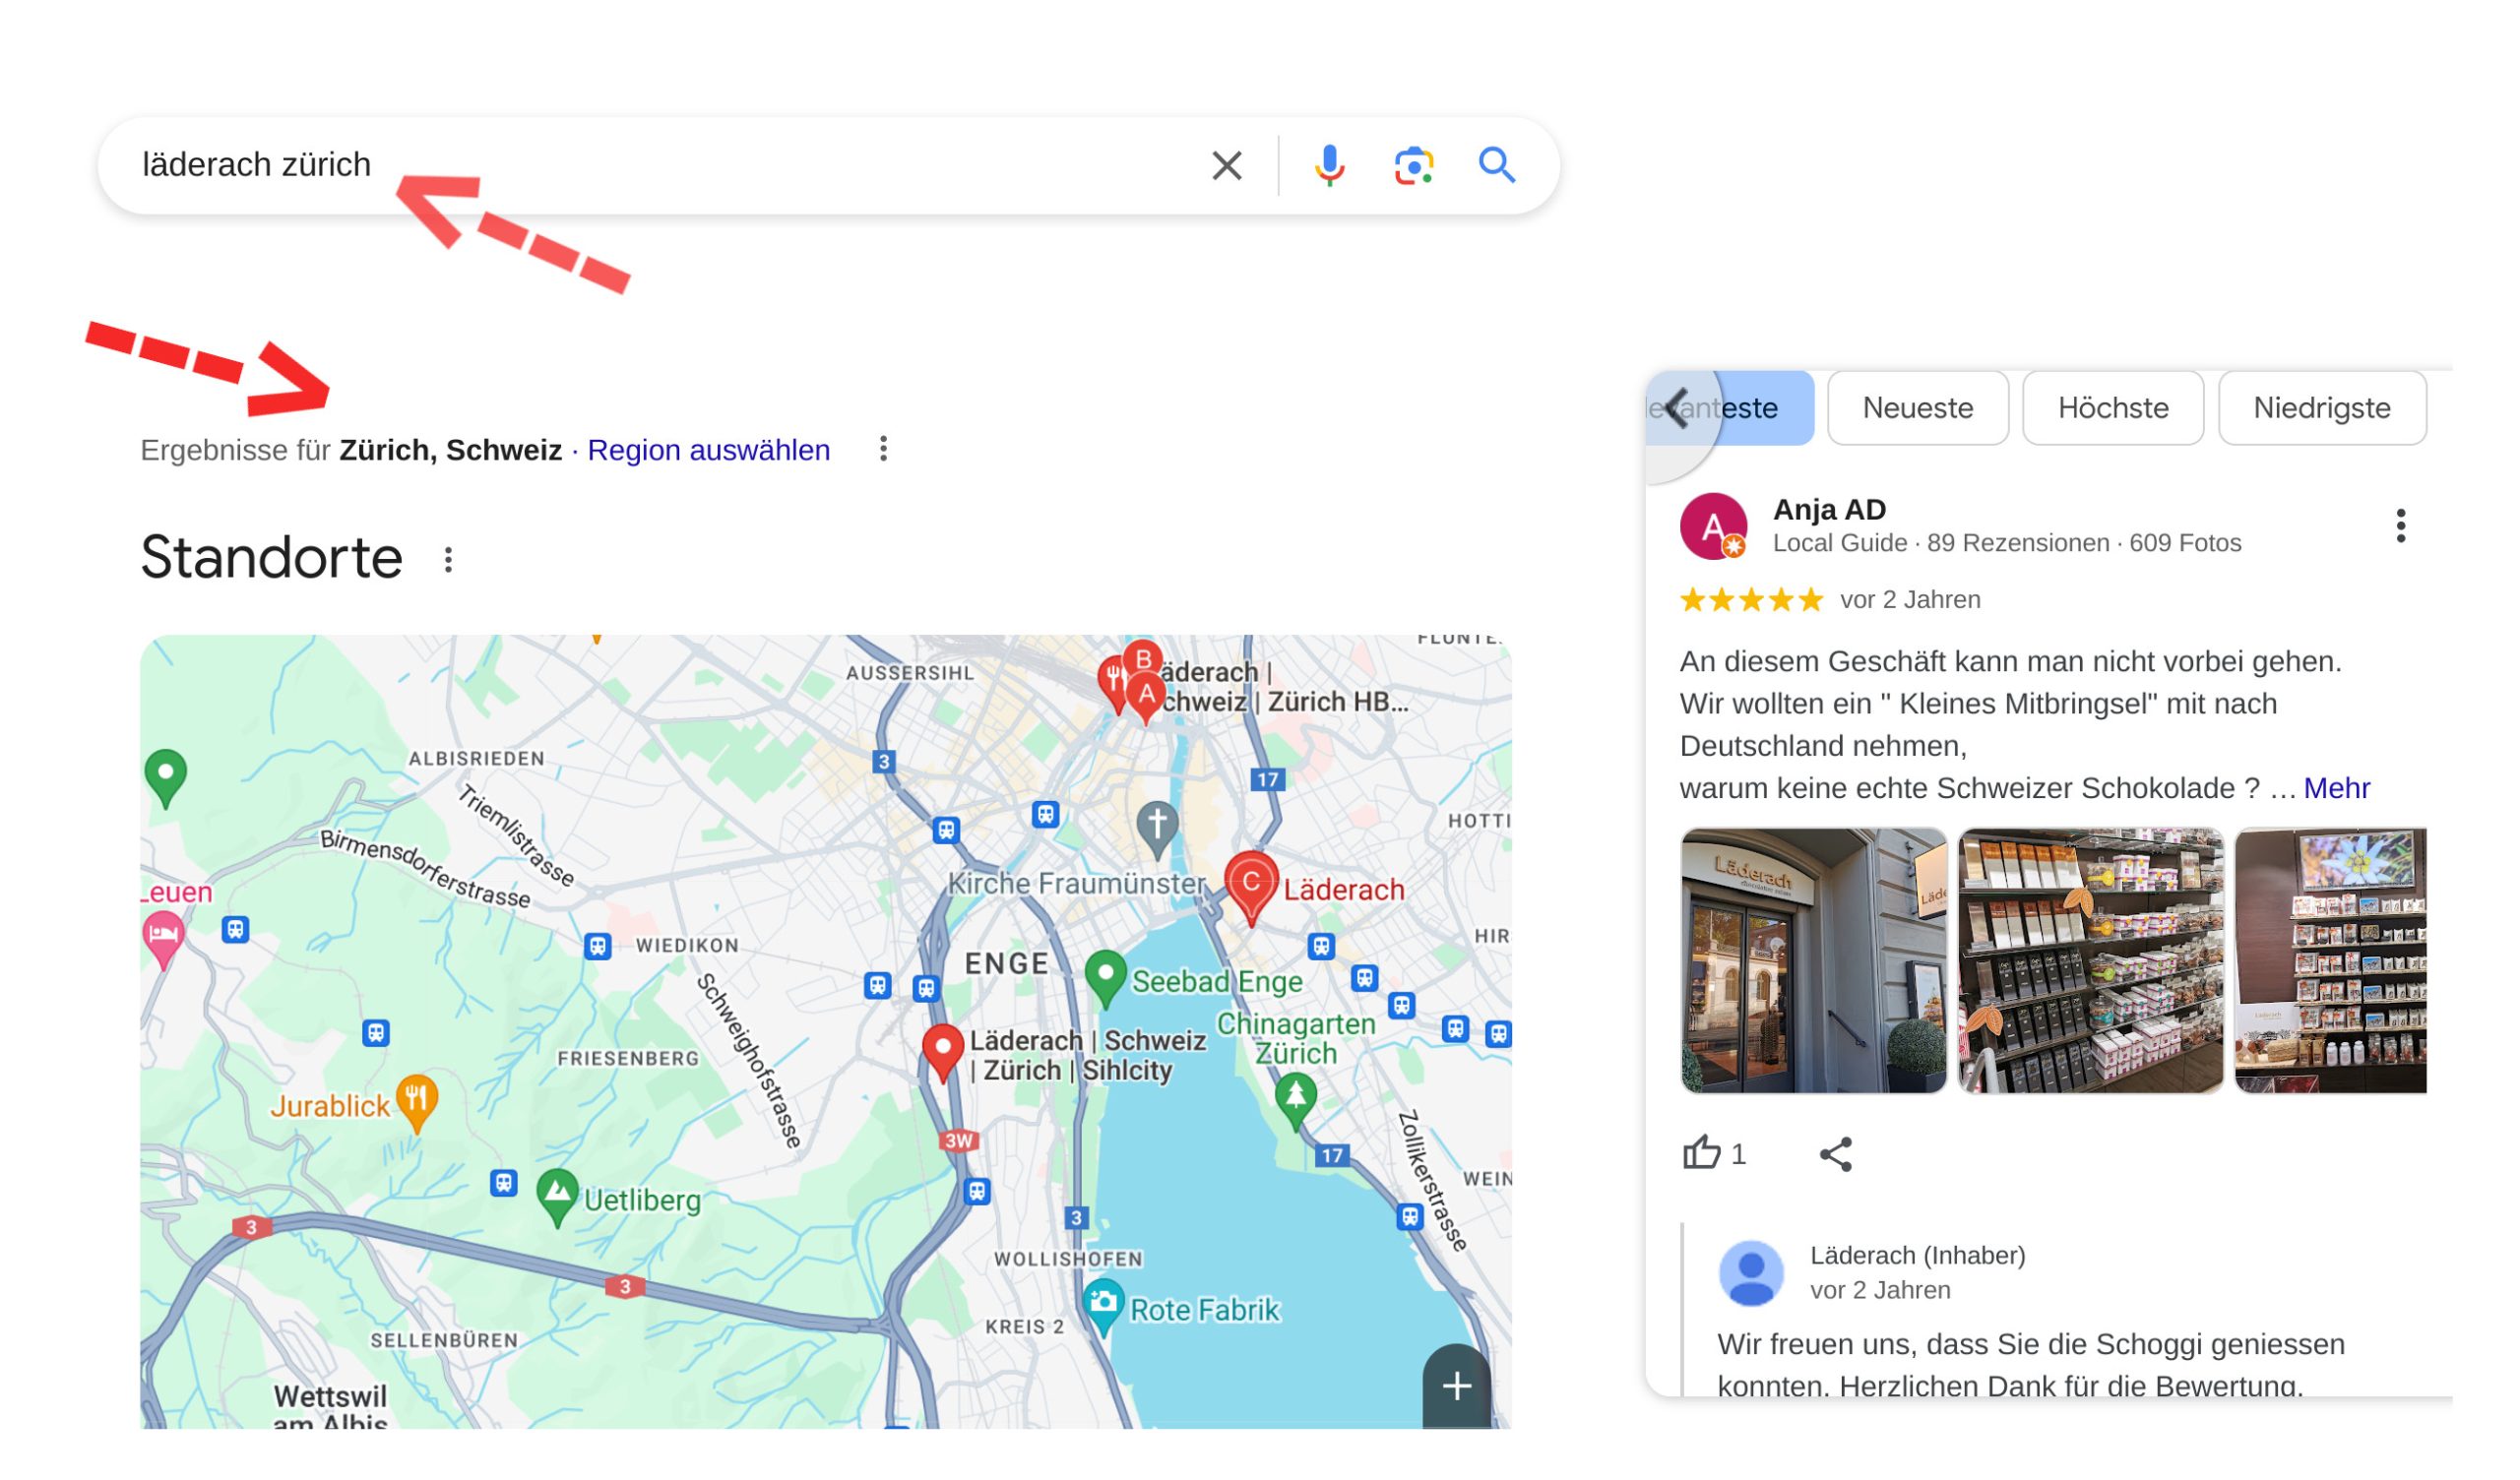Image resolution: width=2520 pixels, height=1480 pixels.
Task: Expand review text with Mehr
Action: tap(2336, 788)
